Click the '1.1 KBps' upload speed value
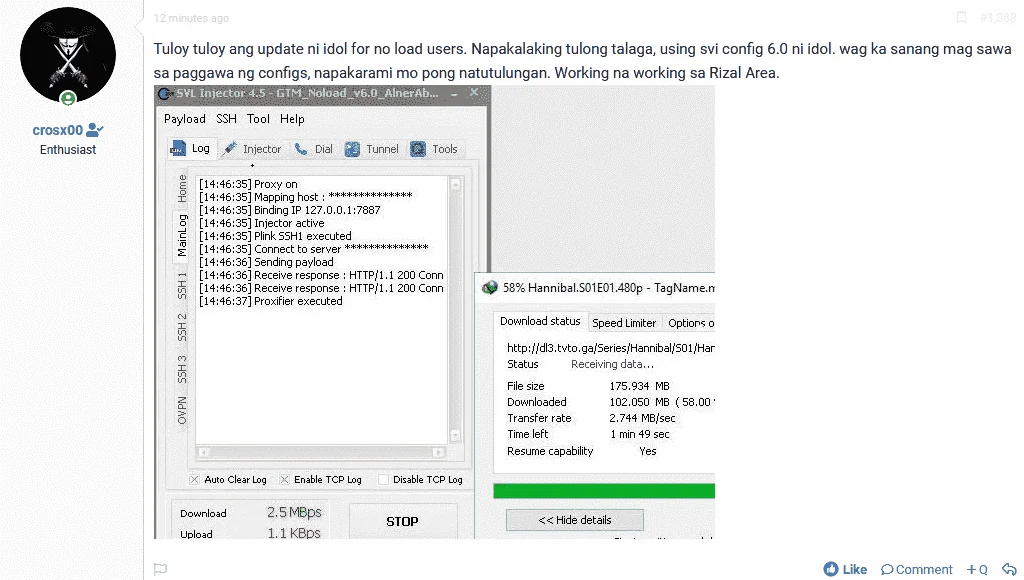The height and width of the screenshot is (580, 1024). coord(294,533)
